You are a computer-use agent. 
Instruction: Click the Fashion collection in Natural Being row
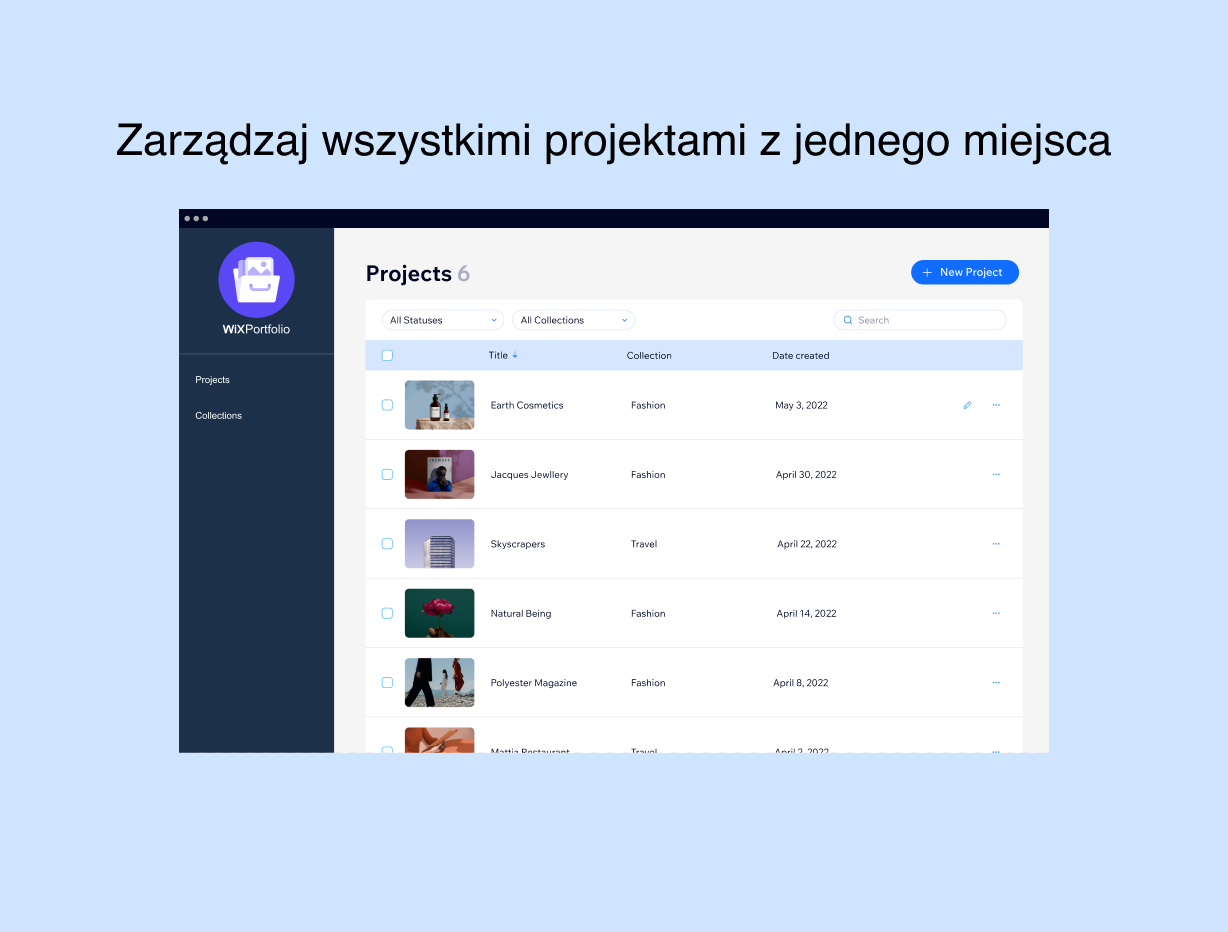point(648,613)
